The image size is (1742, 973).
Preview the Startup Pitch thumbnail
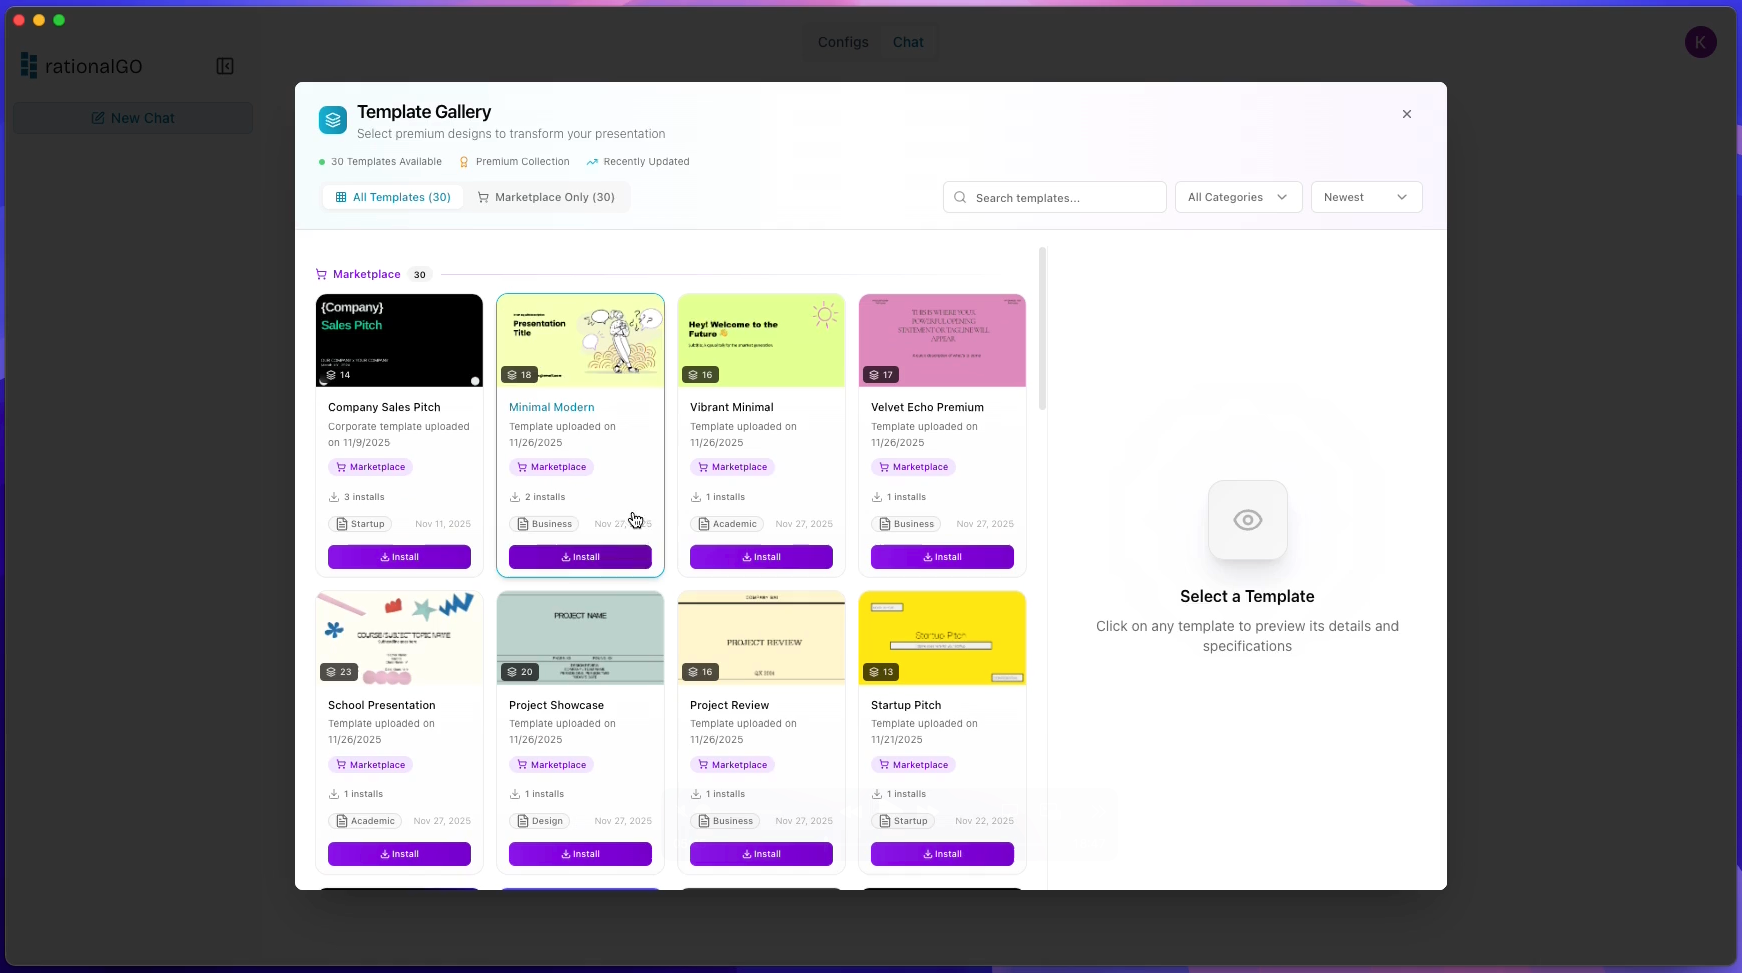942,638
